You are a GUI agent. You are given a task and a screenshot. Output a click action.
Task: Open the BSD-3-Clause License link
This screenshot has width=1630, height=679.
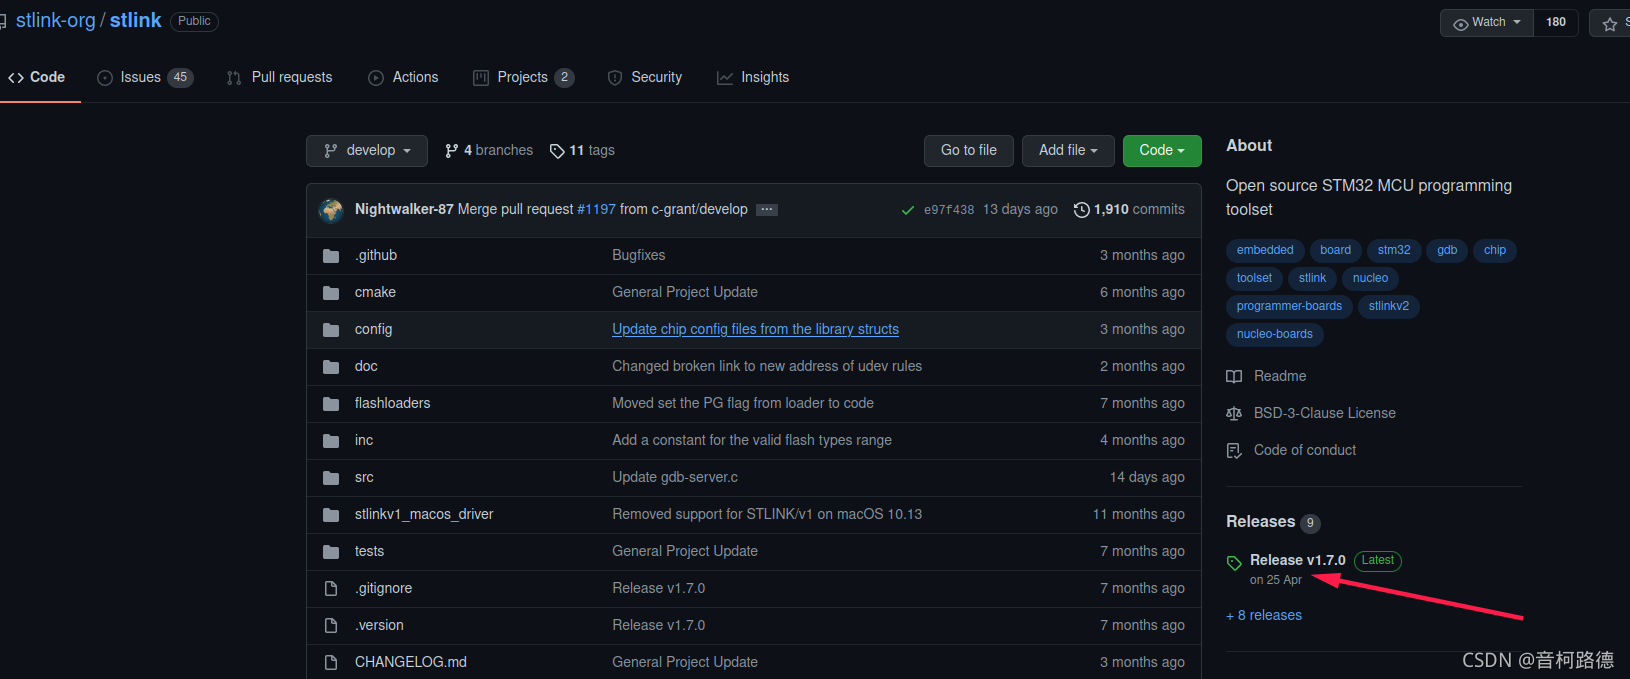(x=1324, y=414)
